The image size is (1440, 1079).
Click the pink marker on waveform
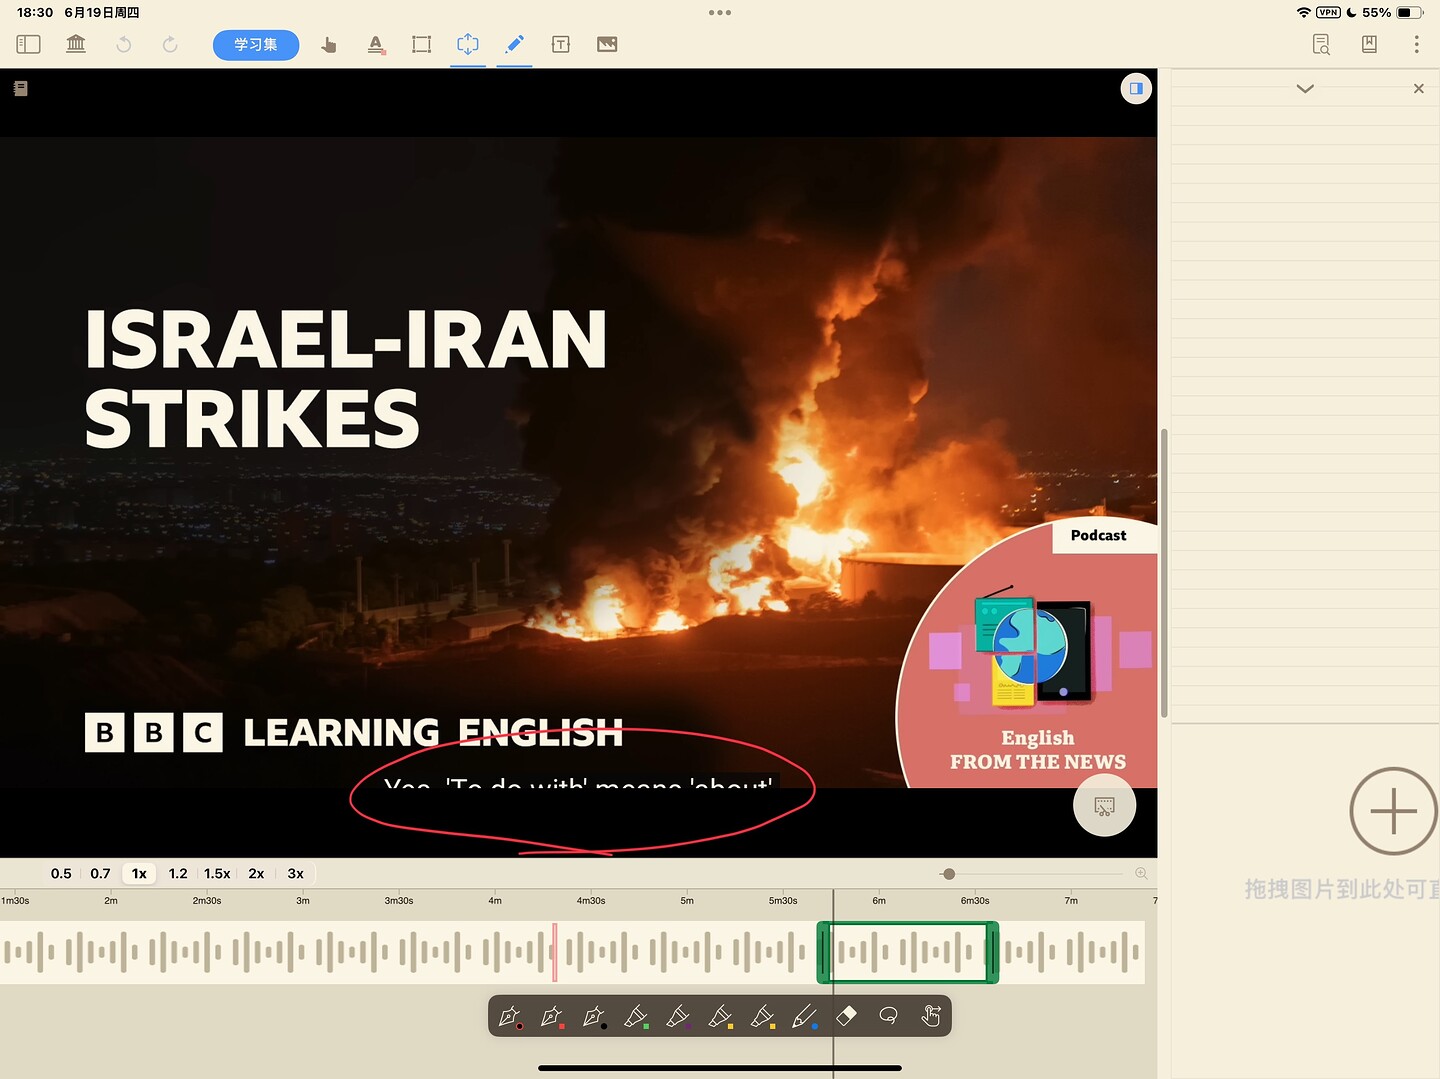(555, 952)
